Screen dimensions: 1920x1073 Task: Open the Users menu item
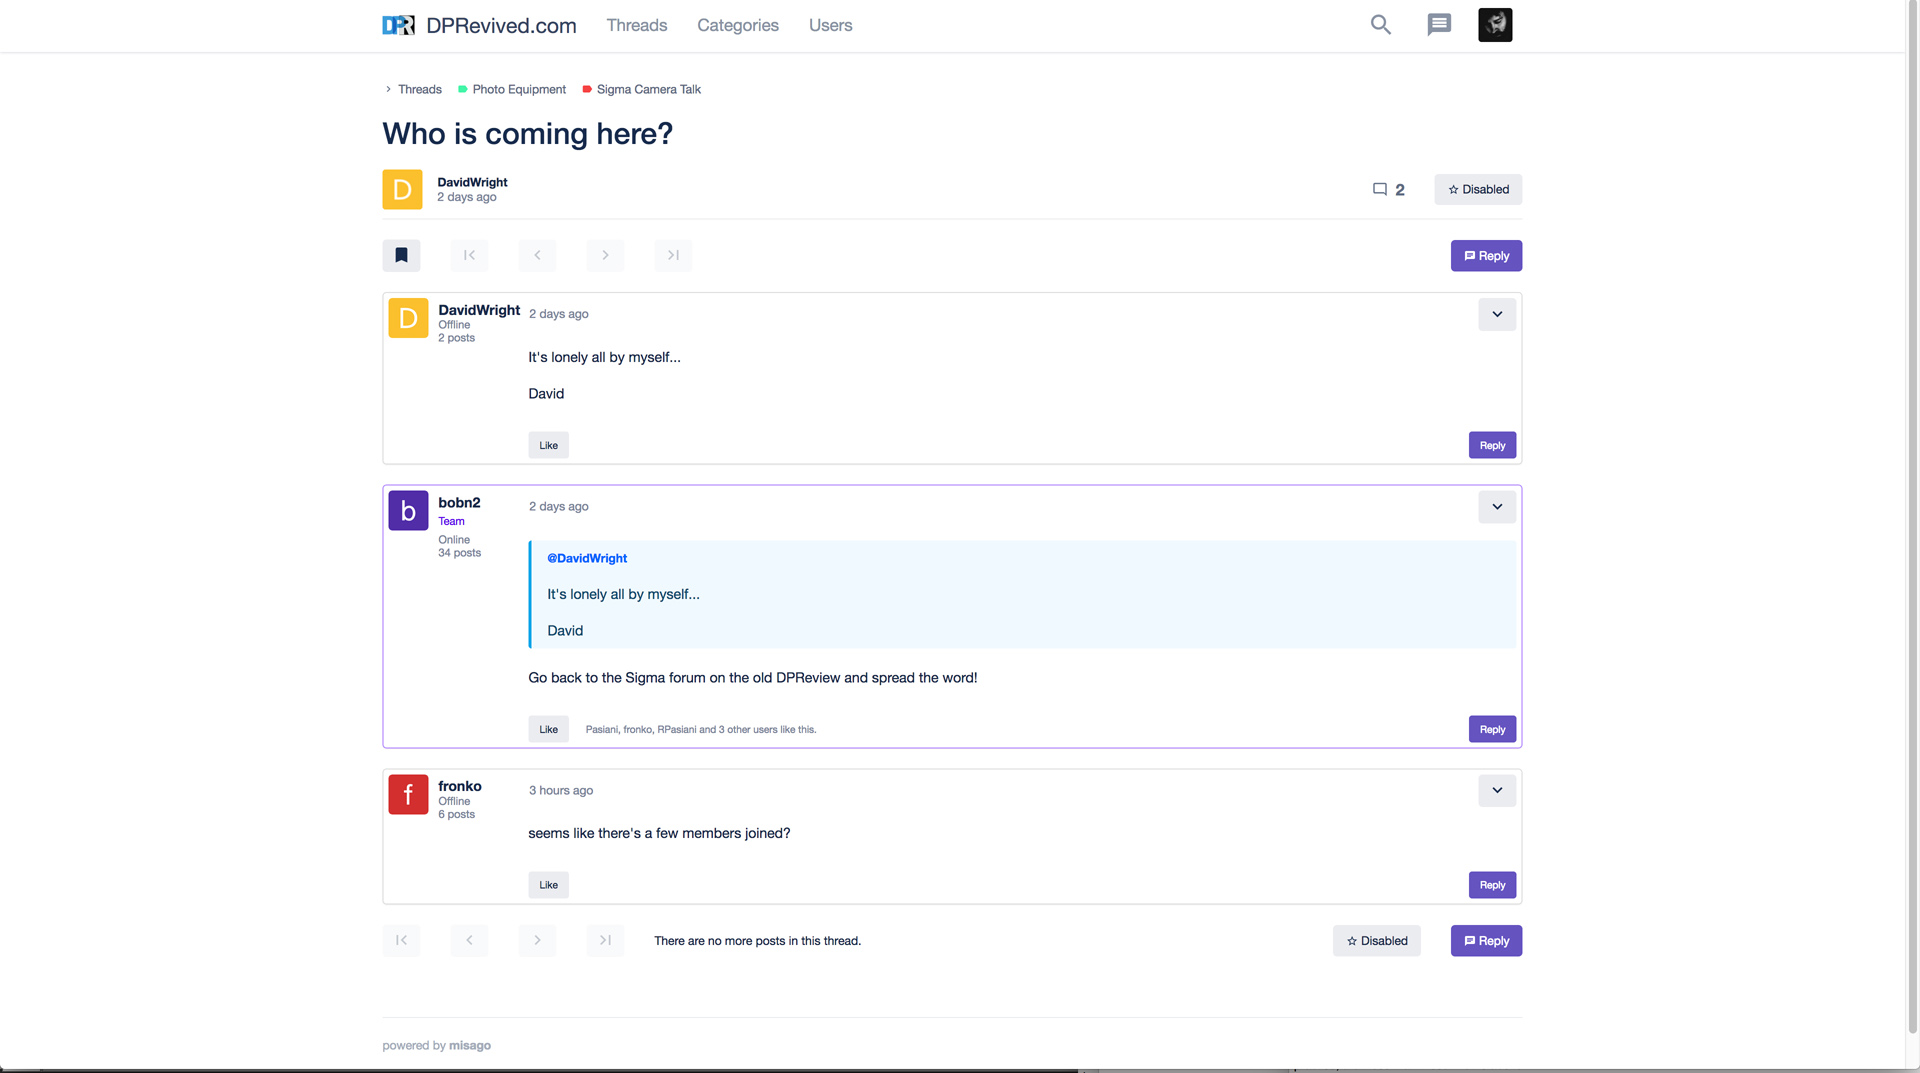click(830, 25)
